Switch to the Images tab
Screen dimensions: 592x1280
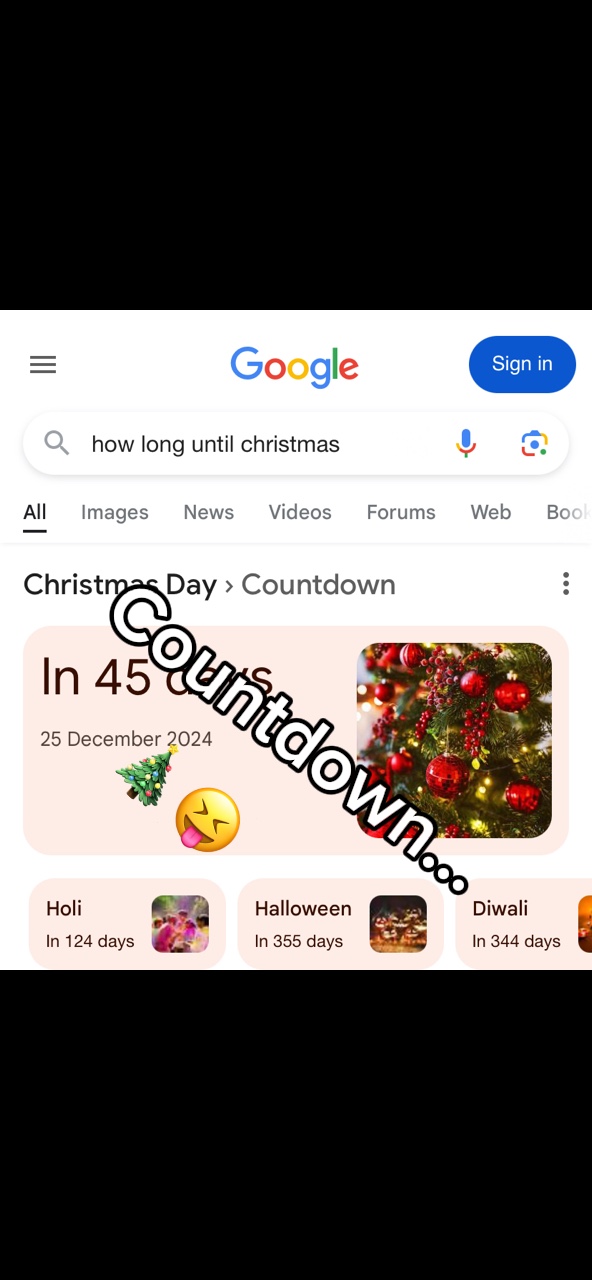click(114, 512)
